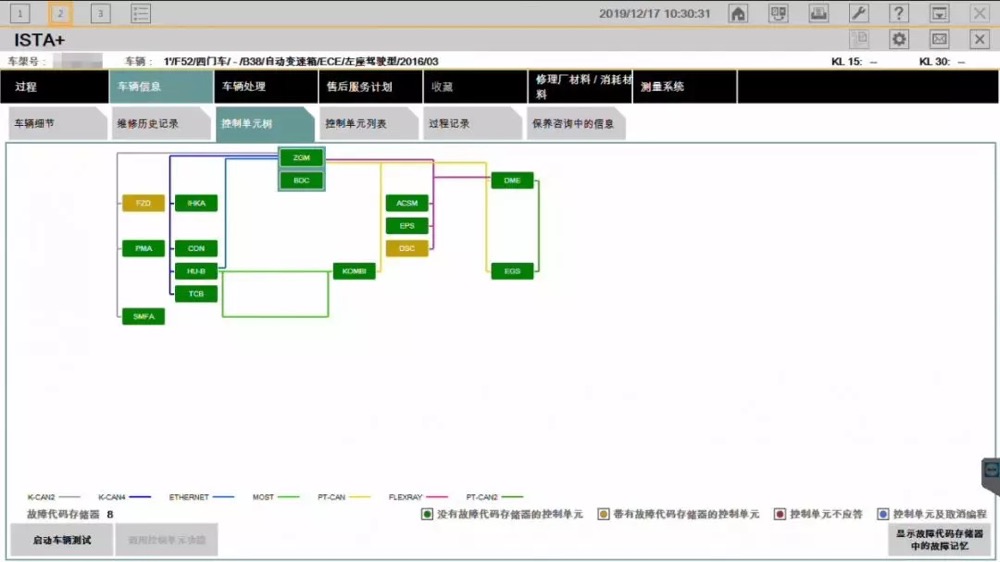Click the minimize-to-tray icon in top bar

(x=939, y=13)
